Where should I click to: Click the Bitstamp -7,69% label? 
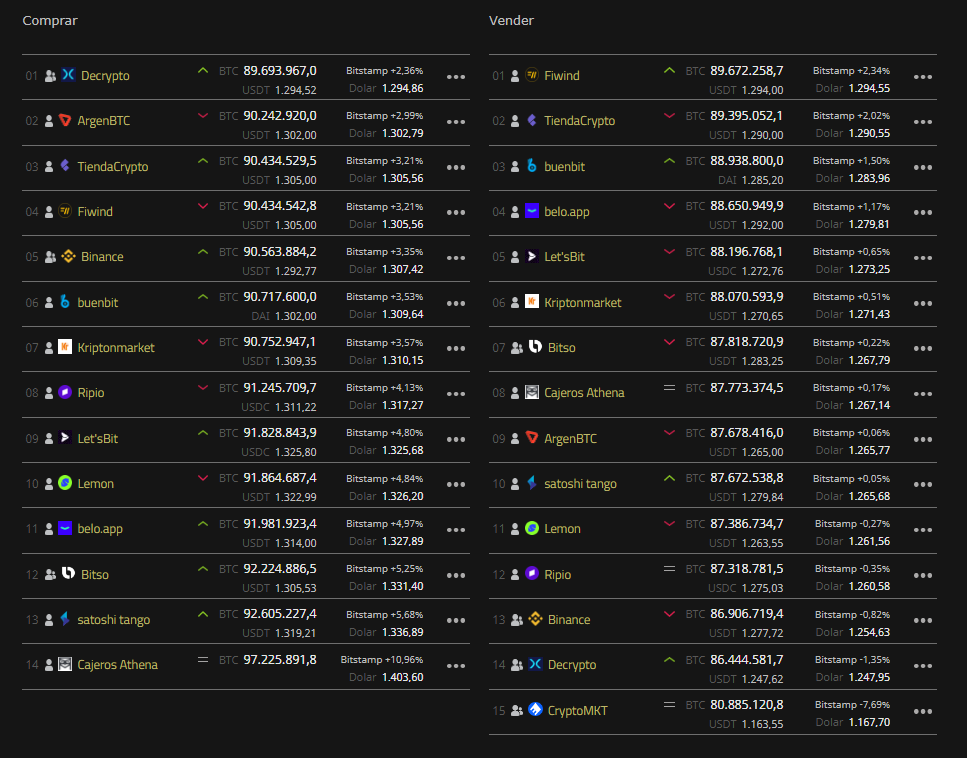(x=852, y=704)
